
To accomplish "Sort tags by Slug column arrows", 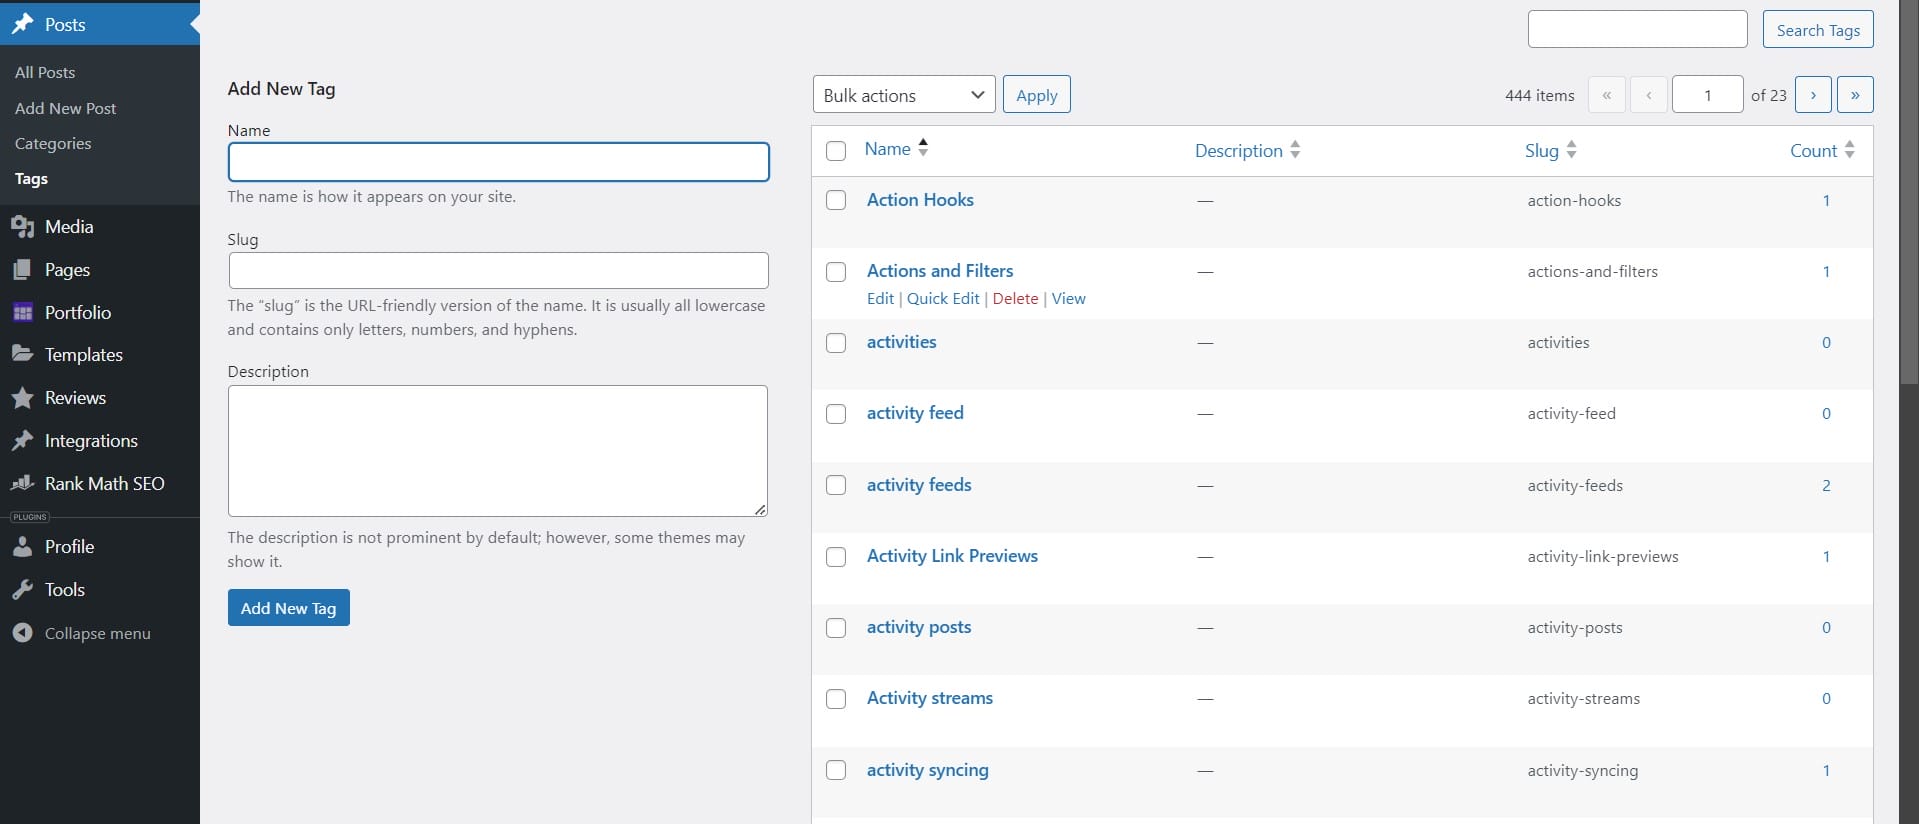I will pos(1571,150).
